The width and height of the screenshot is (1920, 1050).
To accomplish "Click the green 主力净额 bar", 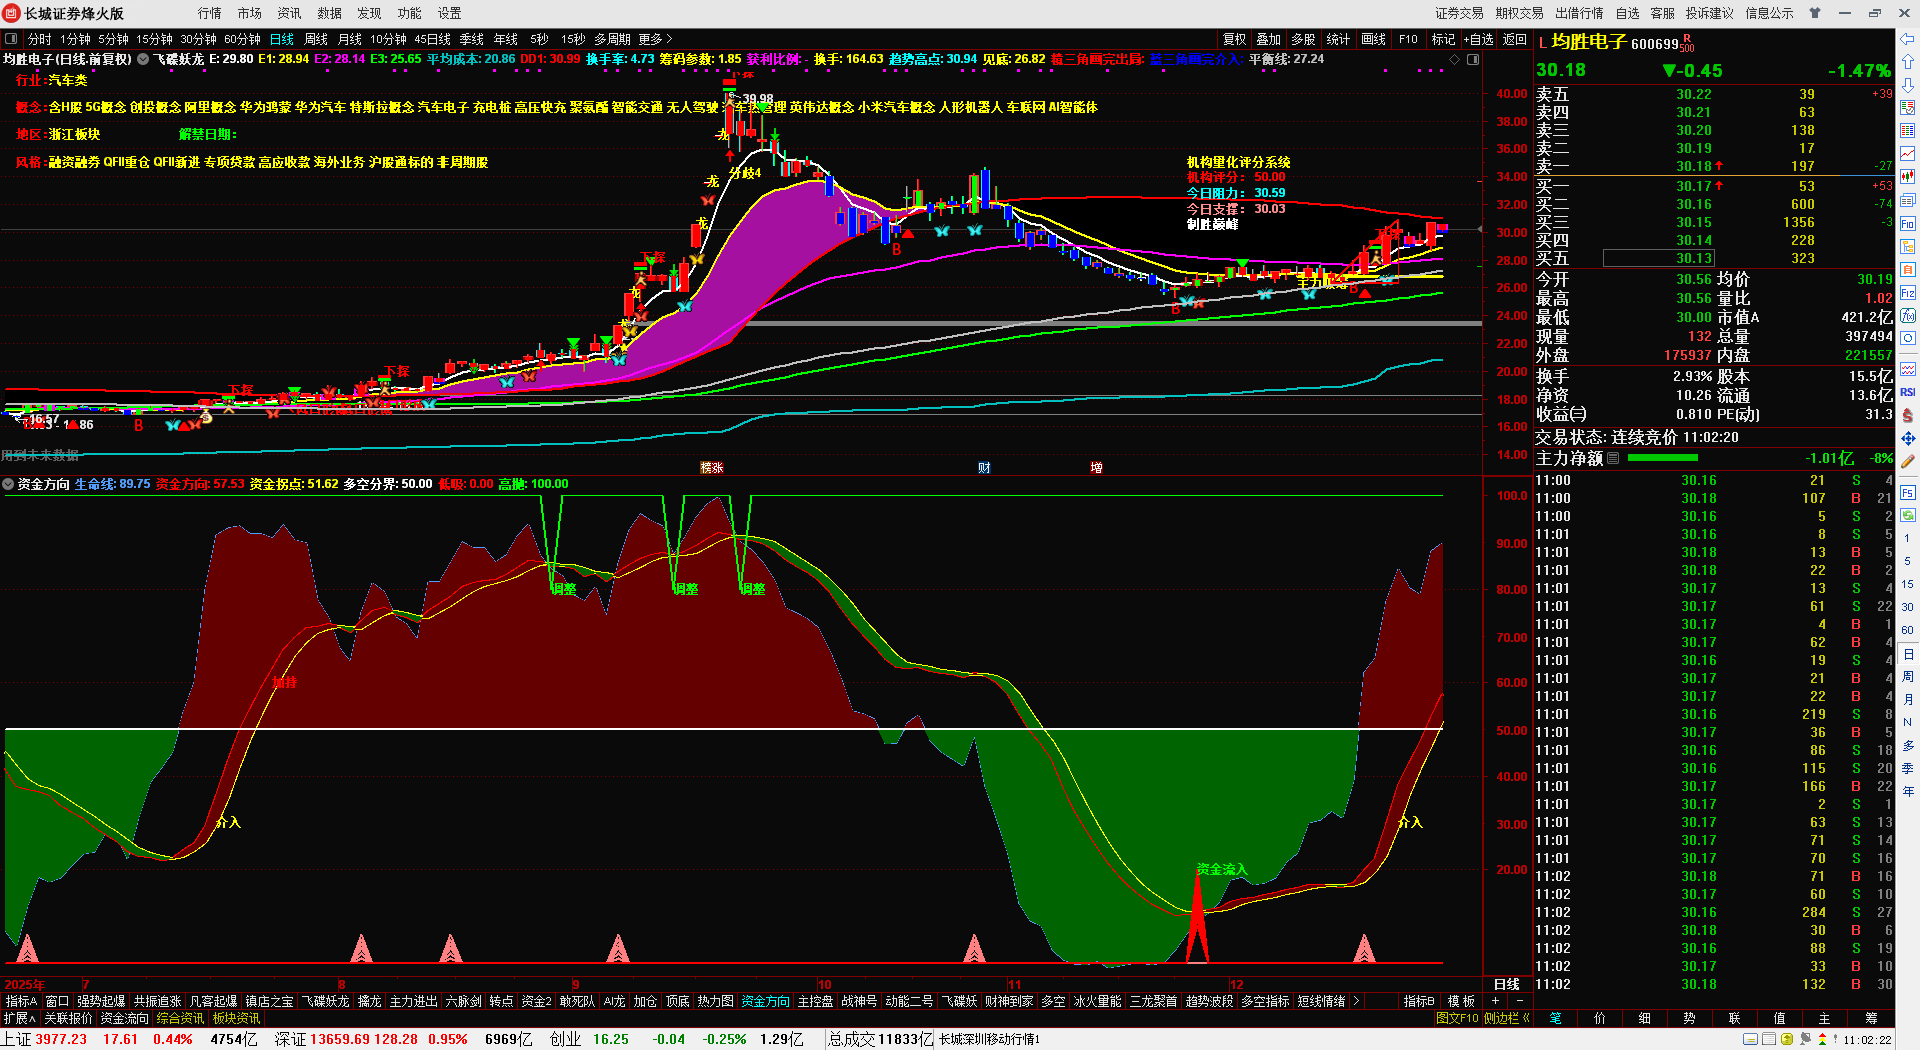I will coord(1663,458).
